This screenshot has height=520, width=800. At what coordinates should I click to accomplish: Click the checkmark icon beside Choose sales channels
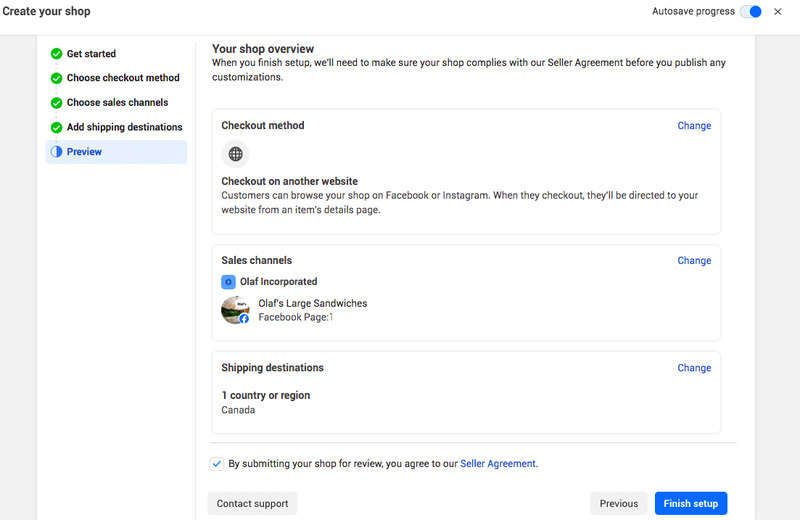tap(56, 103)
